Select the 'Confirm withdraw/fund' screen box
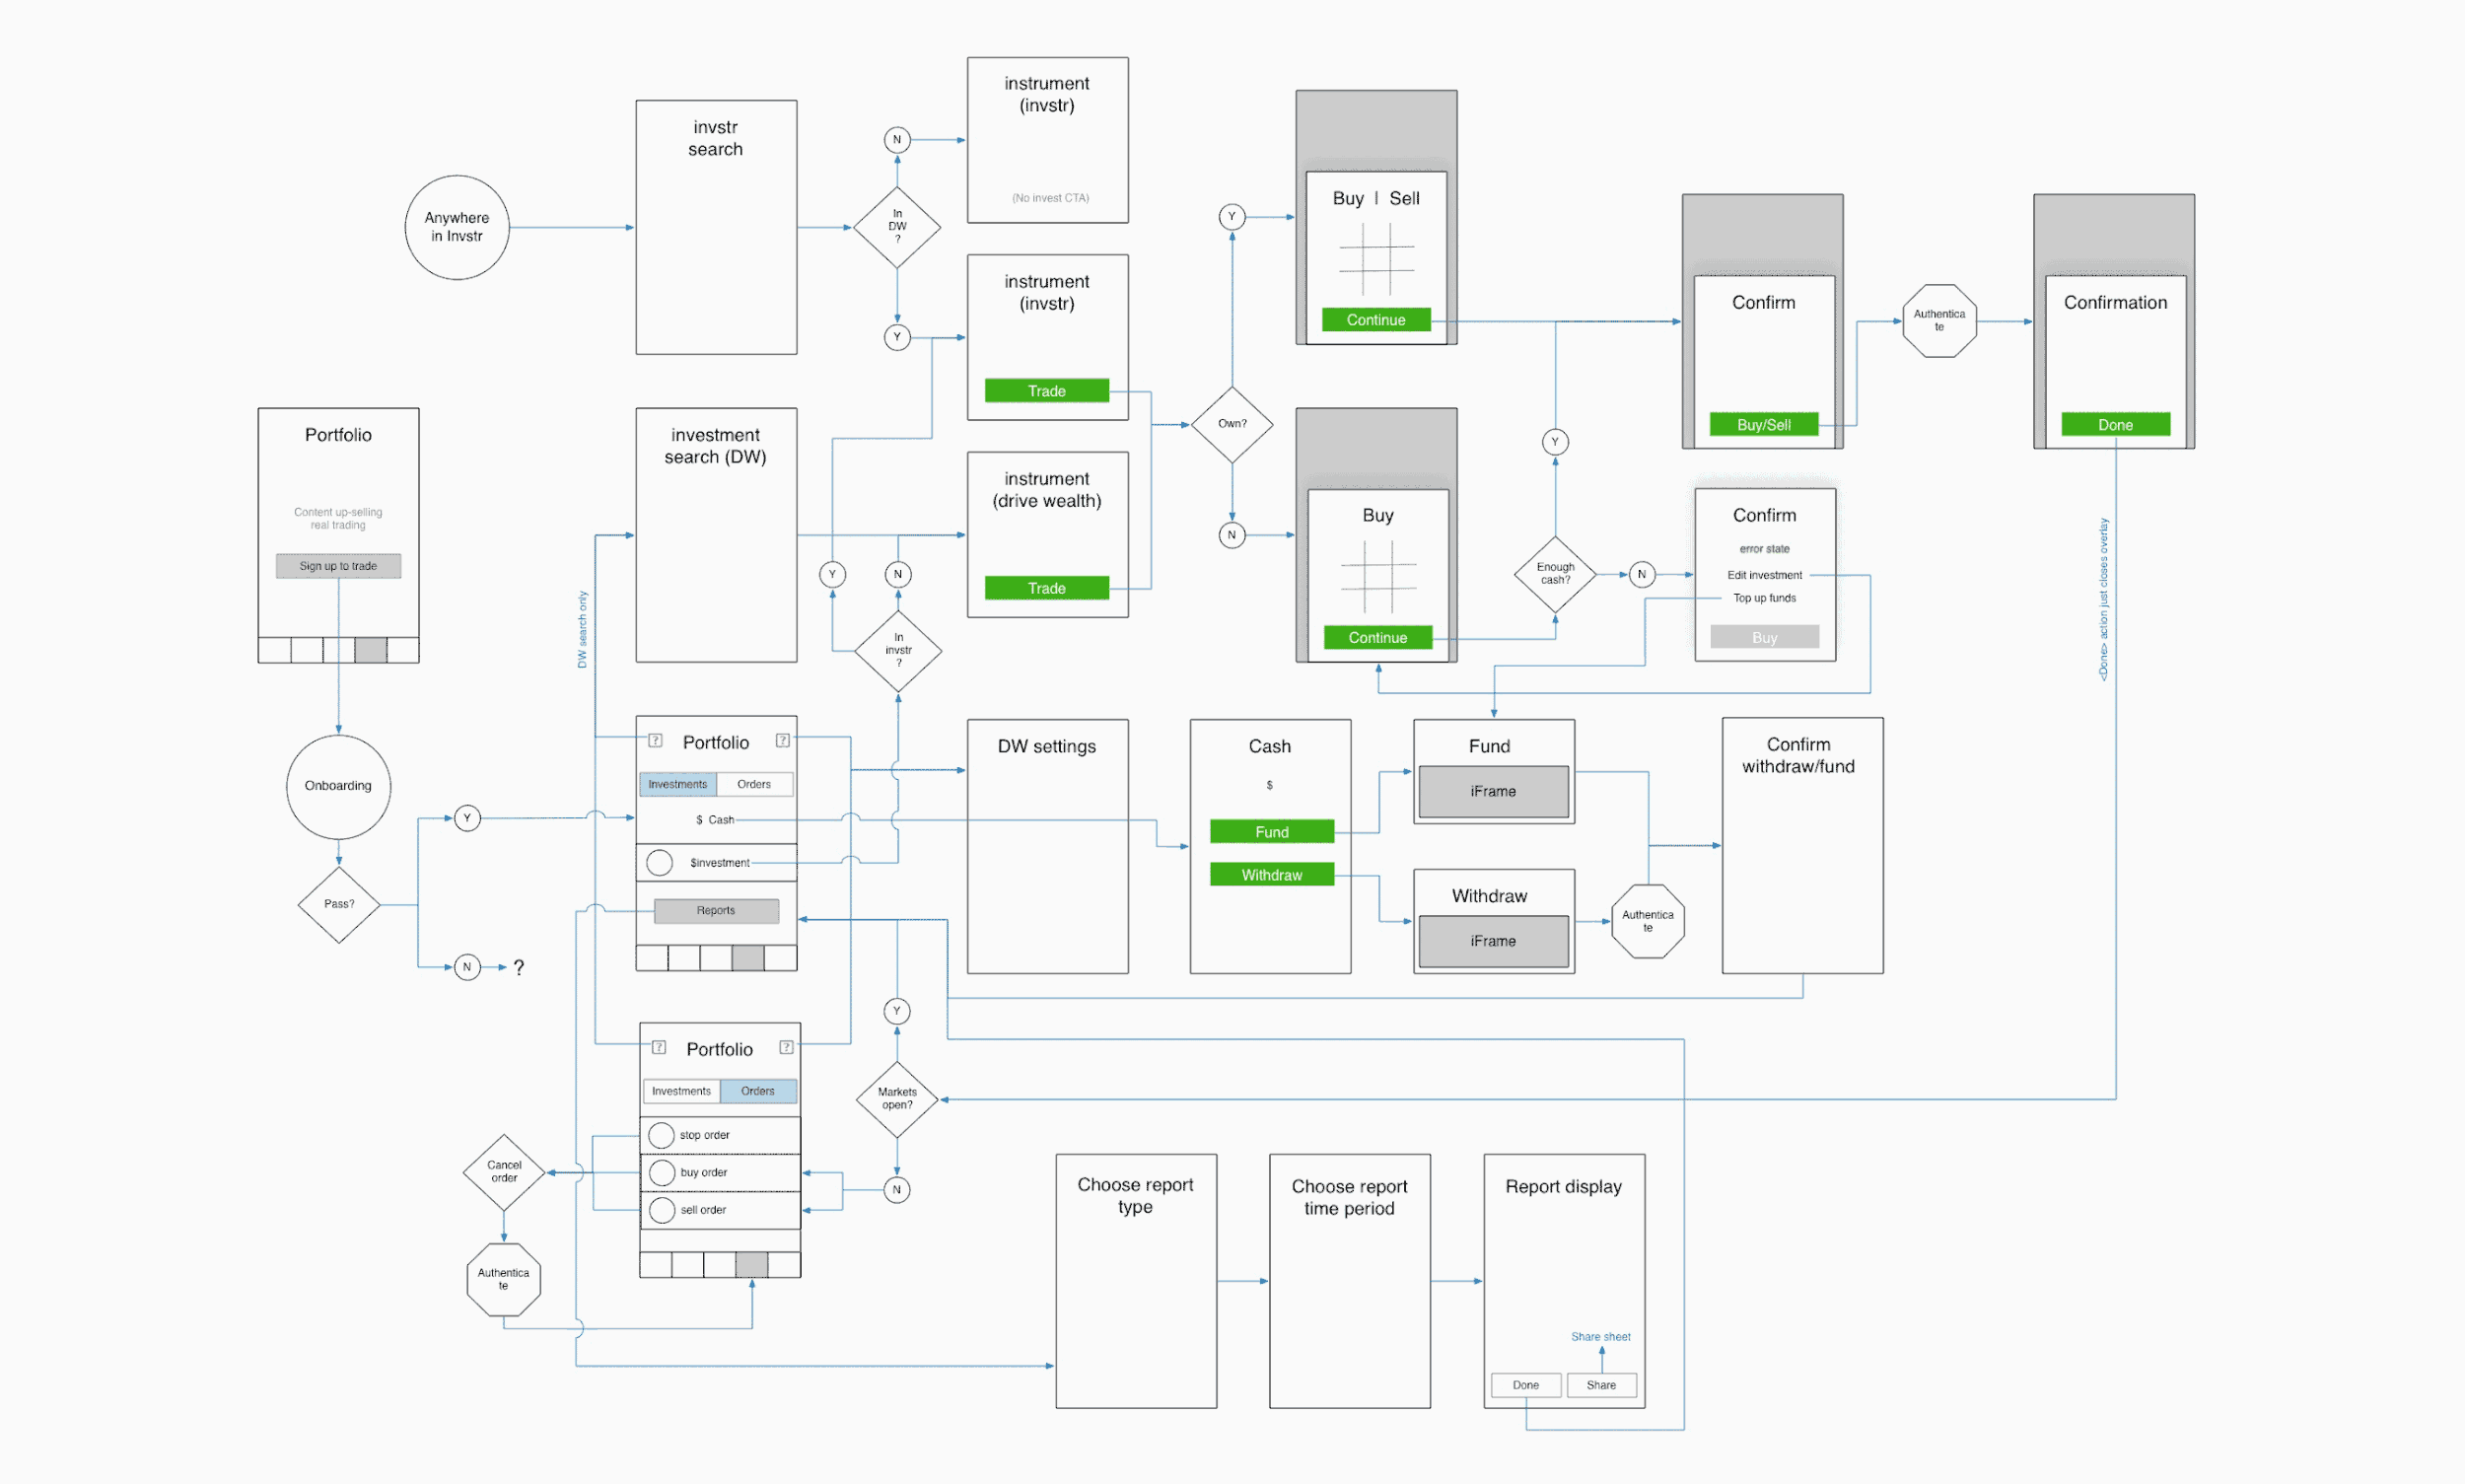Screen dimensions: 2465x1484 [1803, 846]
